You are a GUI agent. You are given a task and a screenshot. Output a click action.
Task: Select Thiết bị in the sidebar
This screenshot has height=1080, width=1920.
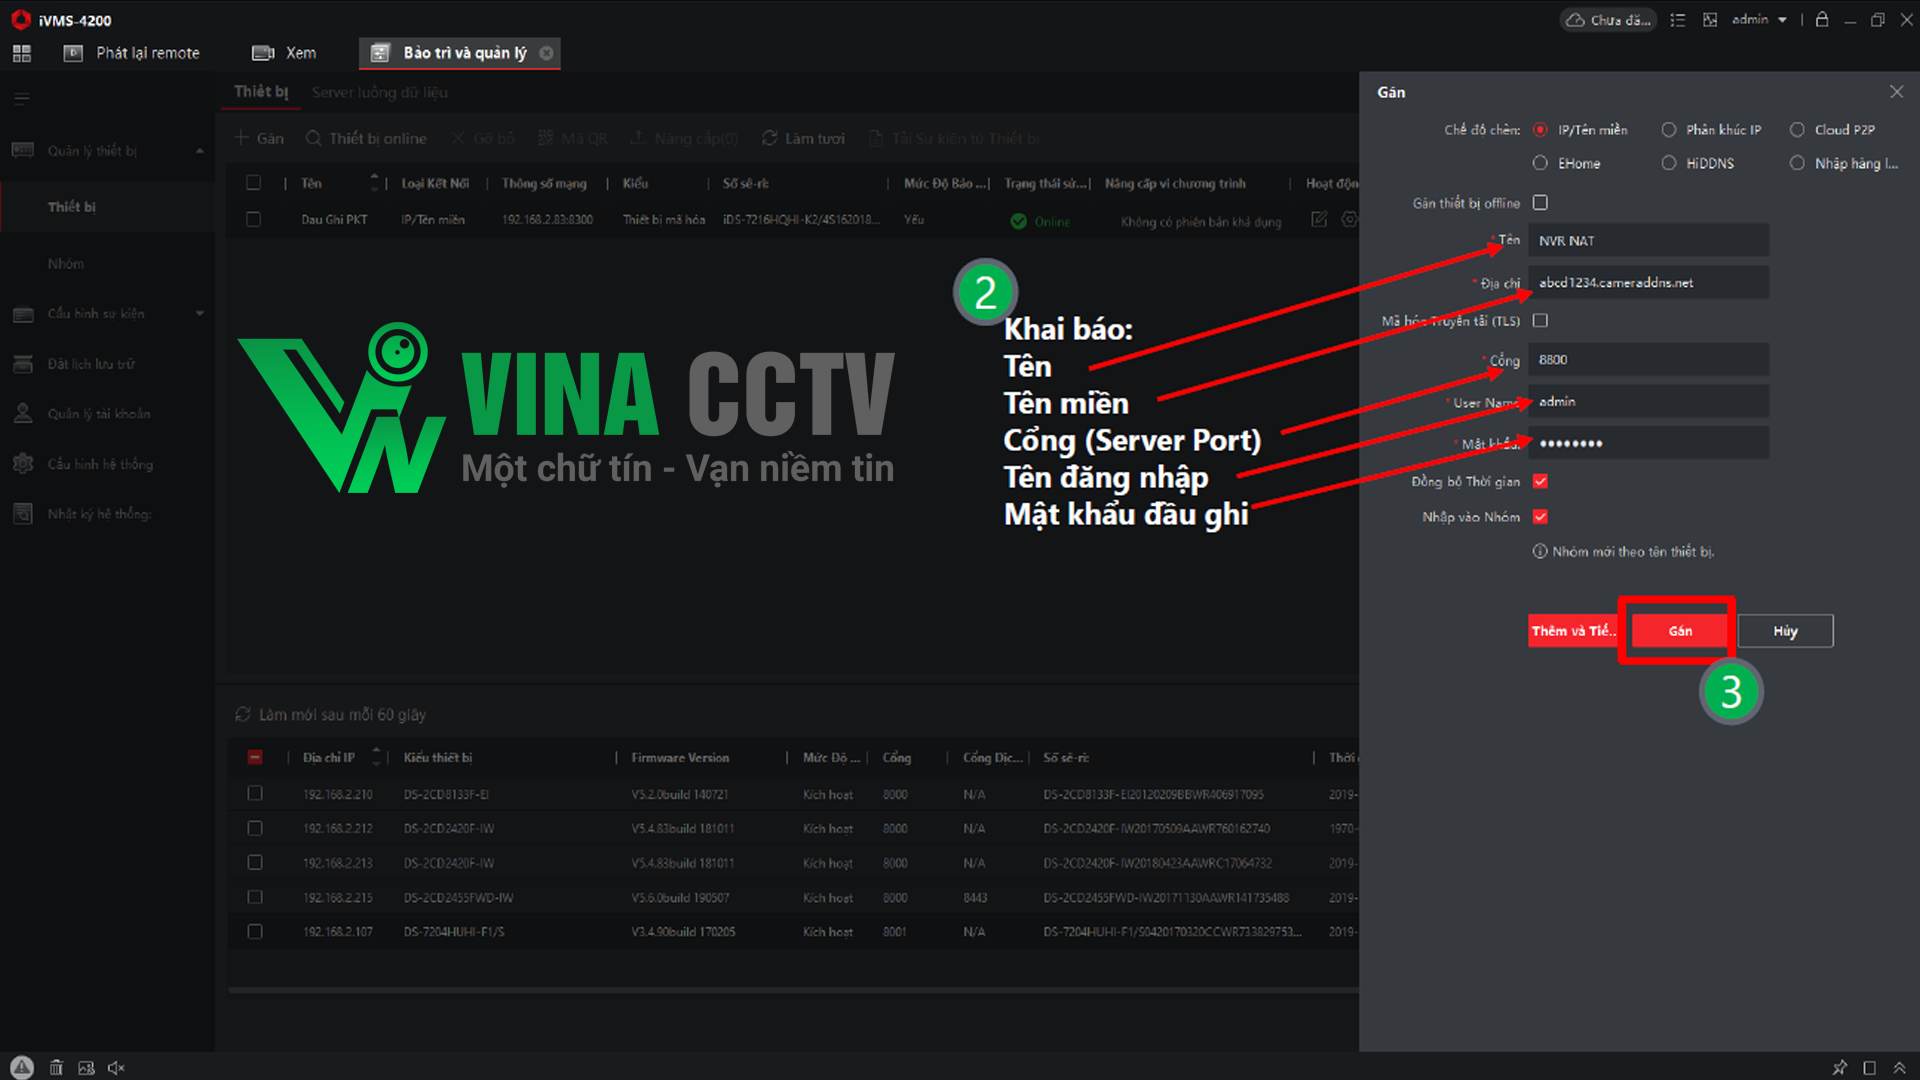[x=107, y=207]
